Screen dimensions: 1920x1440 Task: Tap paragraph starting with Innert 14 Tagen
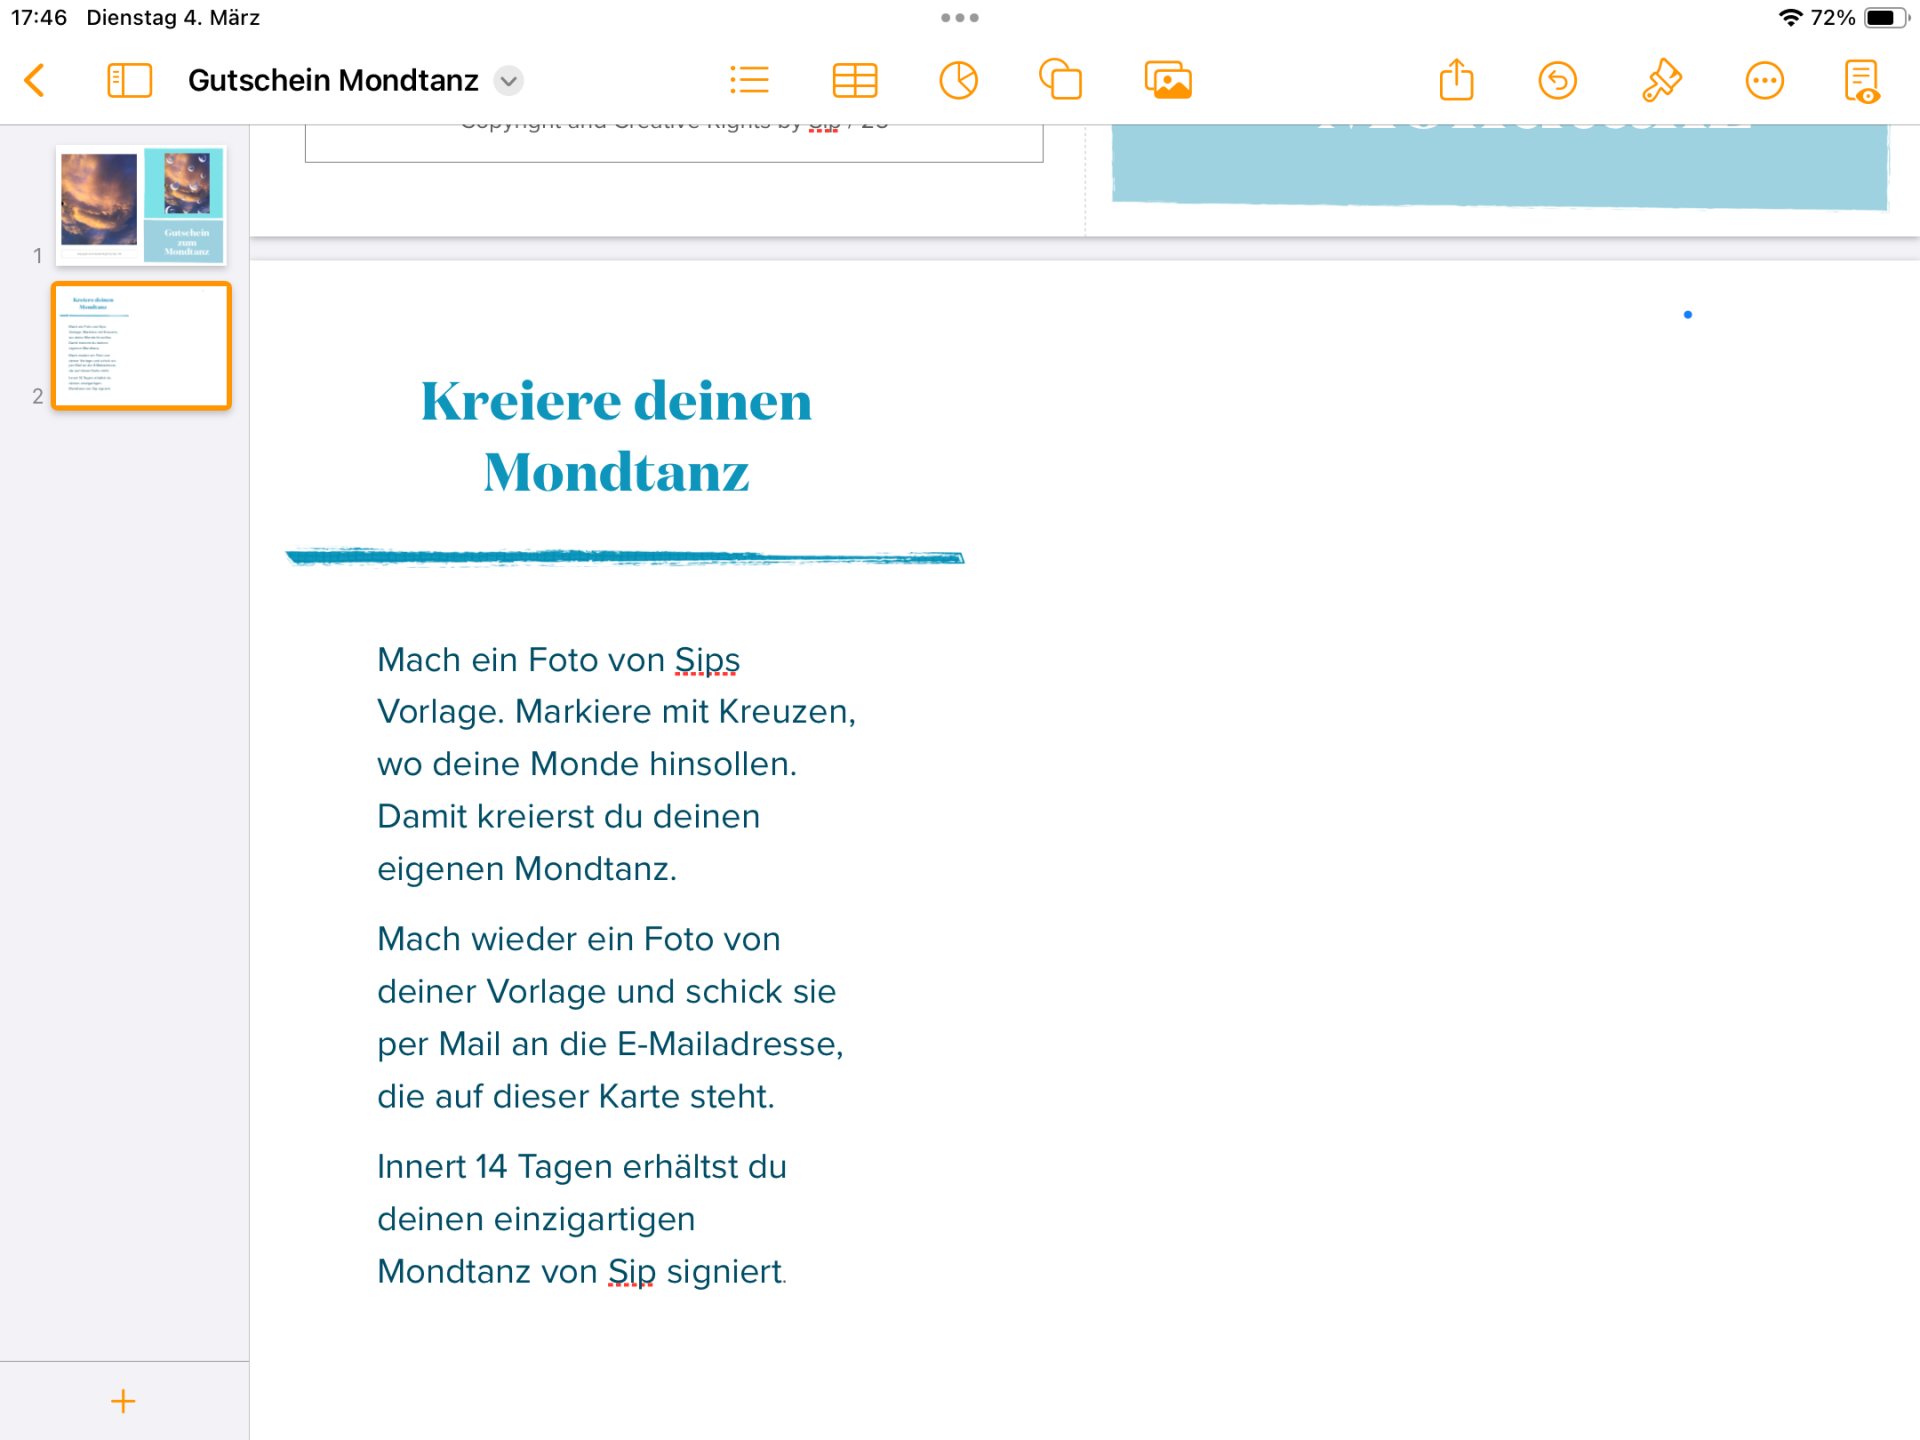pyautogui.click(x=582, y=1218)
